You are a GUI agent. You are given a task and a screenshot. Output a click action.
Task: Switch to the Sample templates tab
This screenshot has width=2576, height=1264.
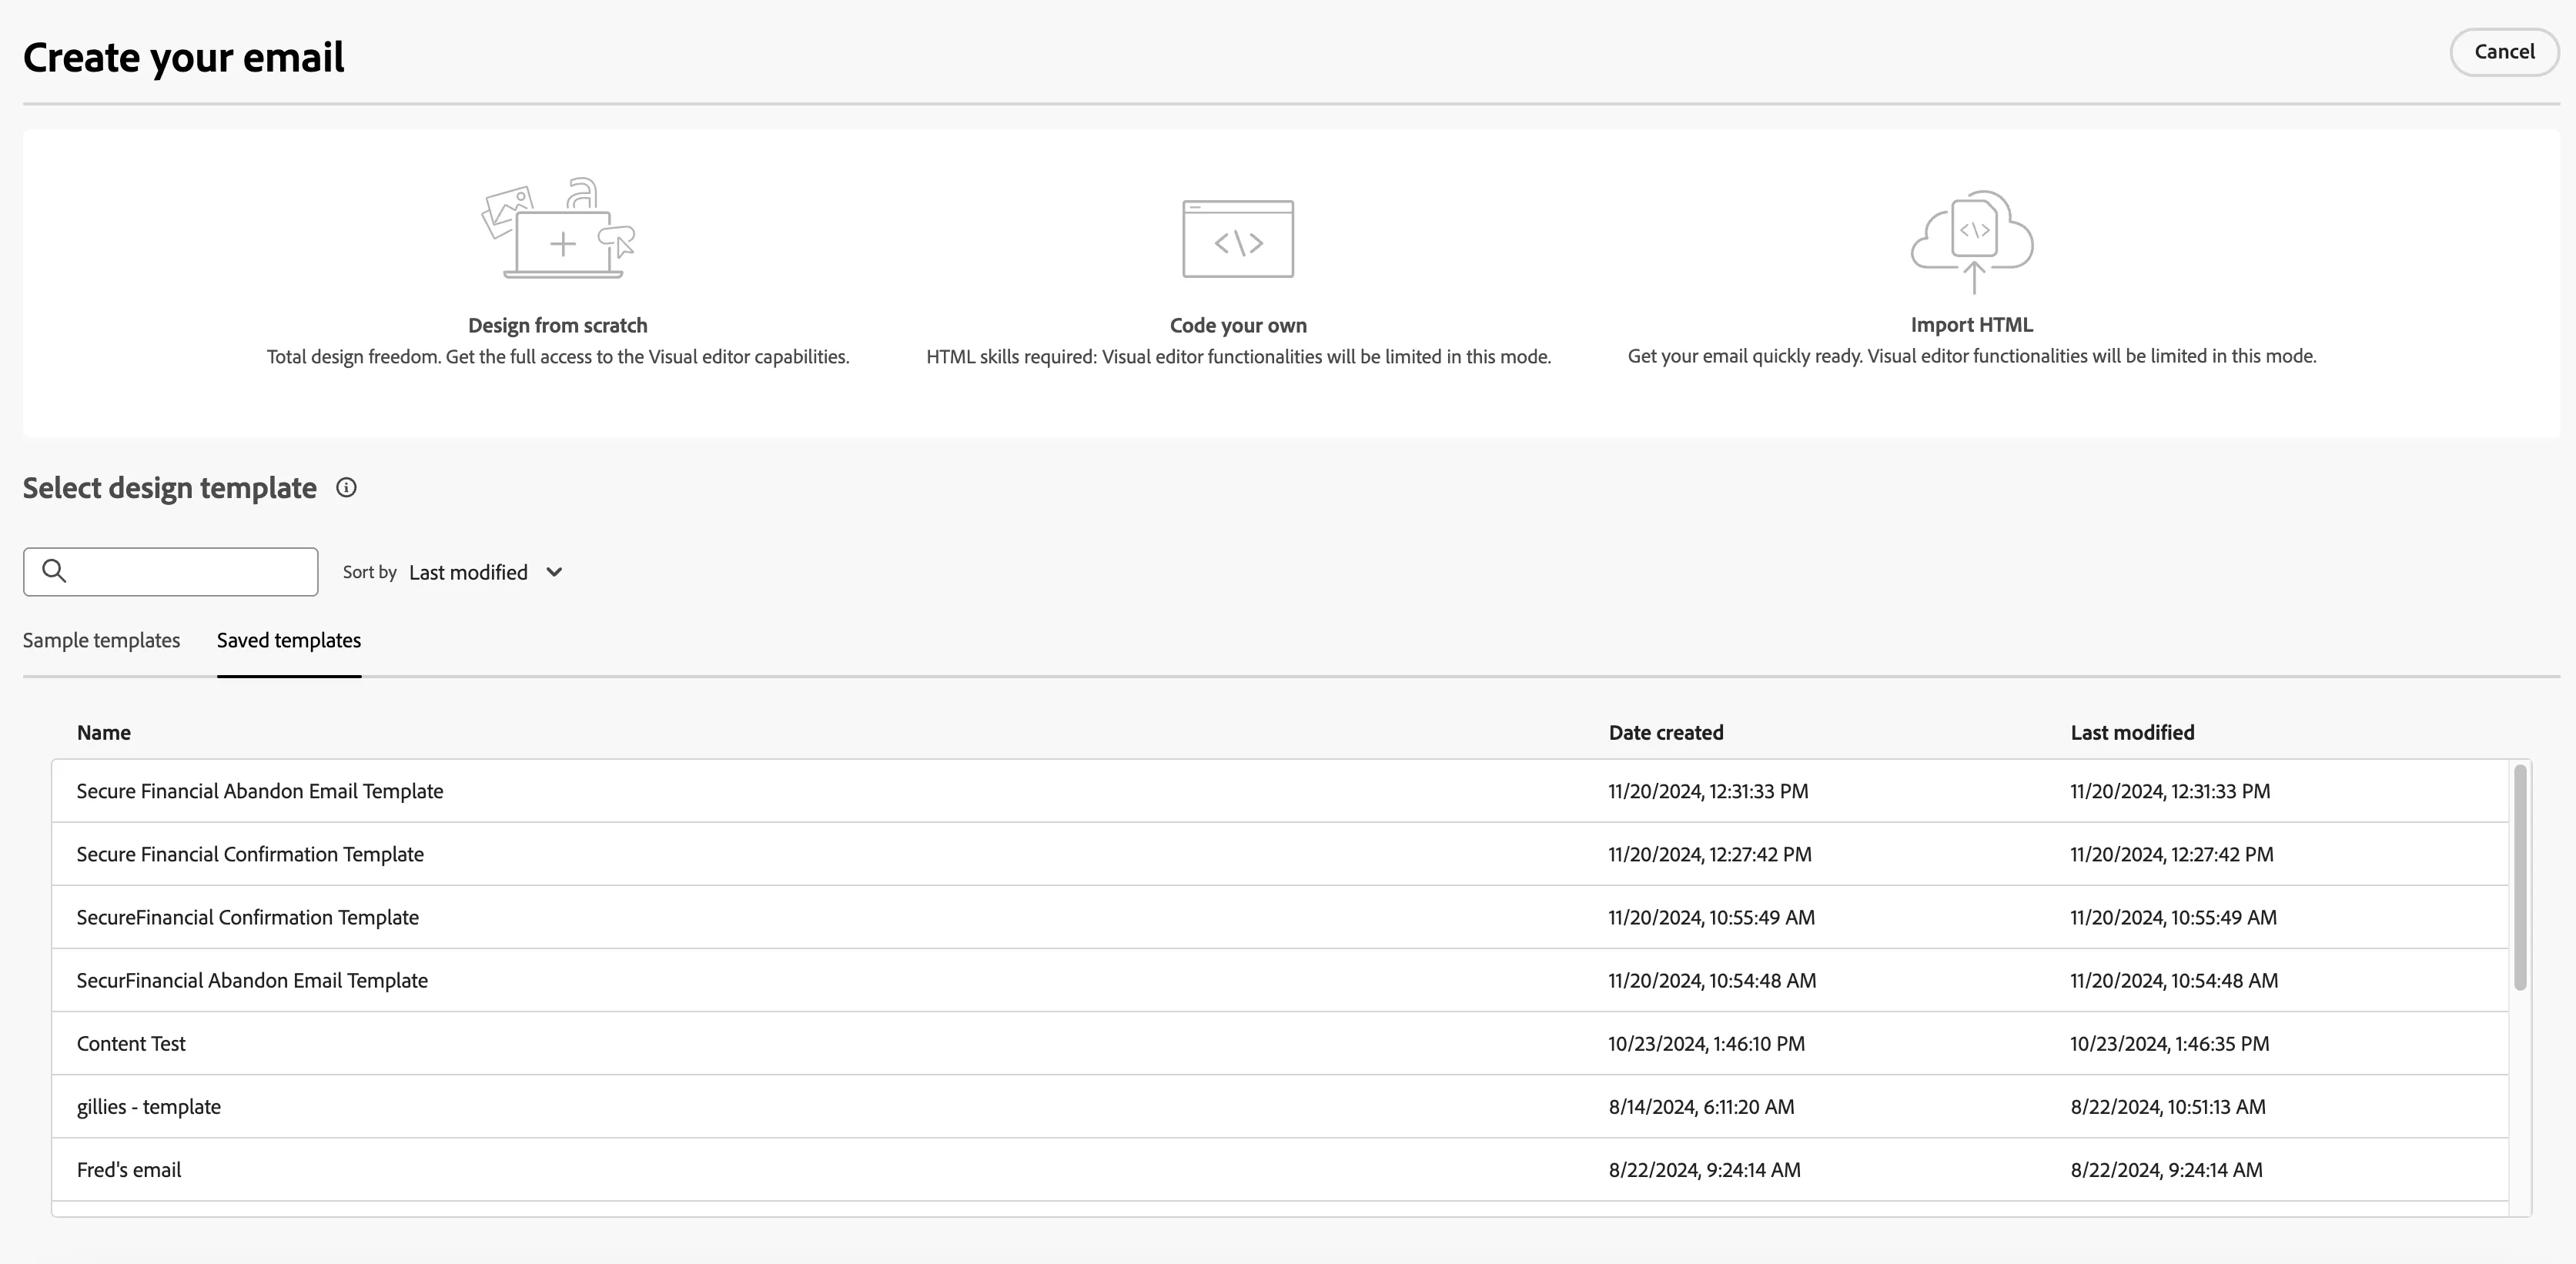(x=101, y=640)
